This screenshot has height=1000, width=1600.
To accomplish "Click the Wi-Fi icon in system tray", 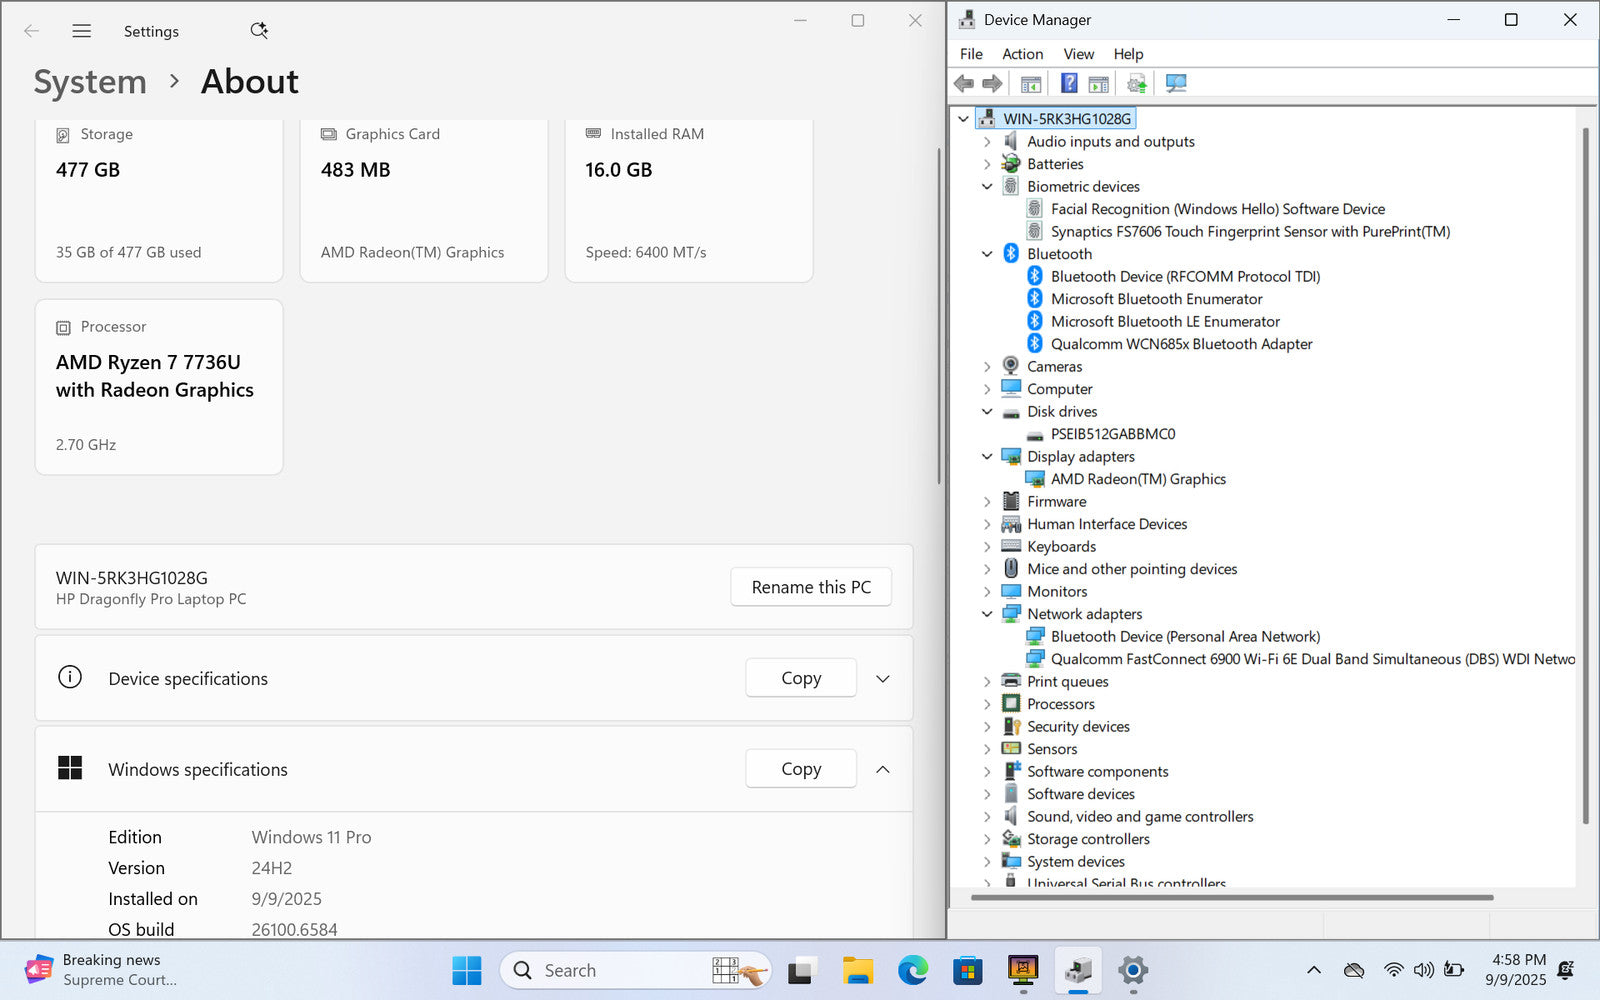I will 1393,970.
